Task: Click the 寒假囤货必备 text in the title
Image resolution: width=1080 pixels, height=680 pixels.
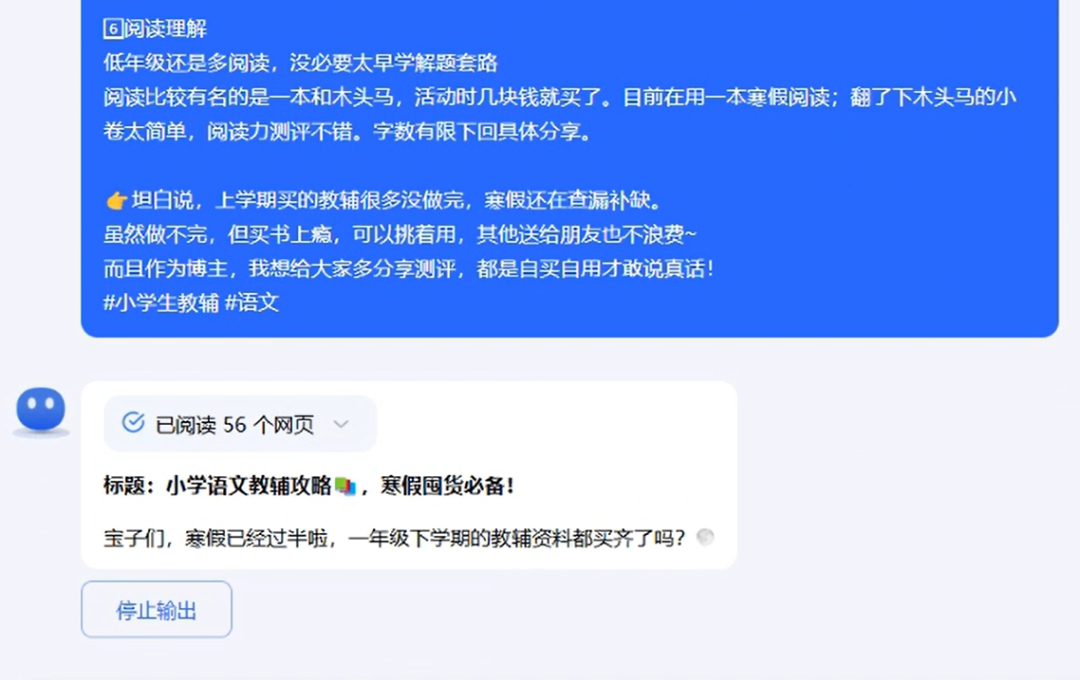Action: 447,486
